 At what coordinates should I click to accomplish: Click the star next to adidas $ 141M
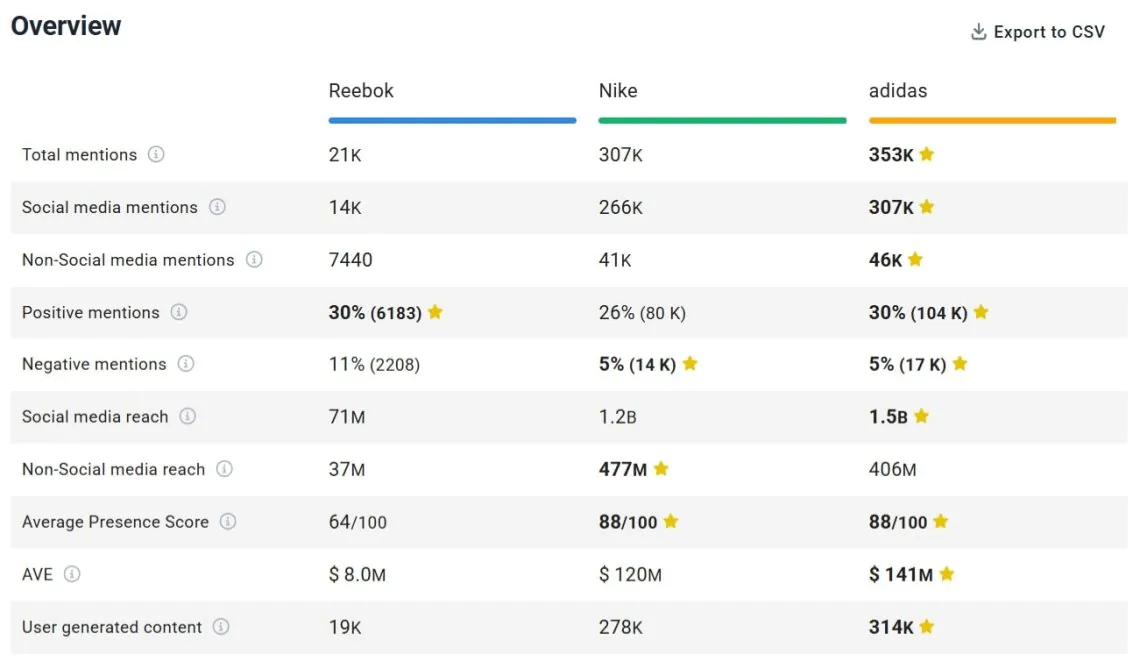click(x=947, y=574)
